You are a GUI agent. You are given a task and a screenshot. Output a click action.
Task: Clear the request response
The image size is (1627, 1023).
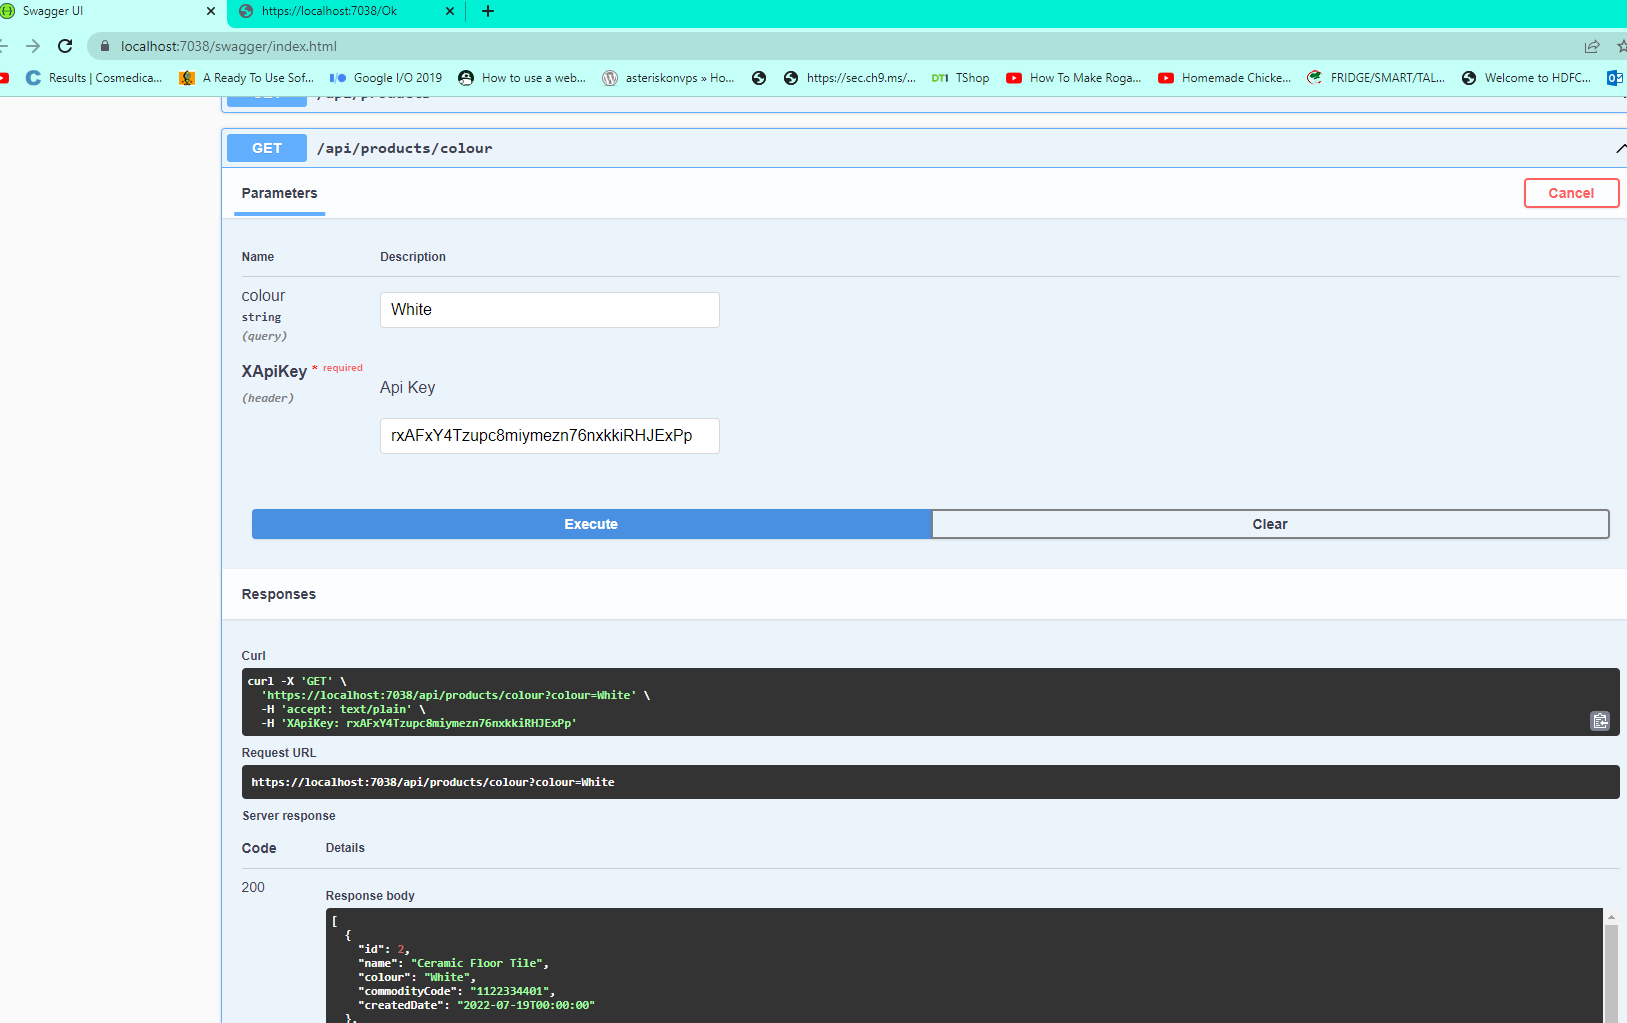[1270, 524]
